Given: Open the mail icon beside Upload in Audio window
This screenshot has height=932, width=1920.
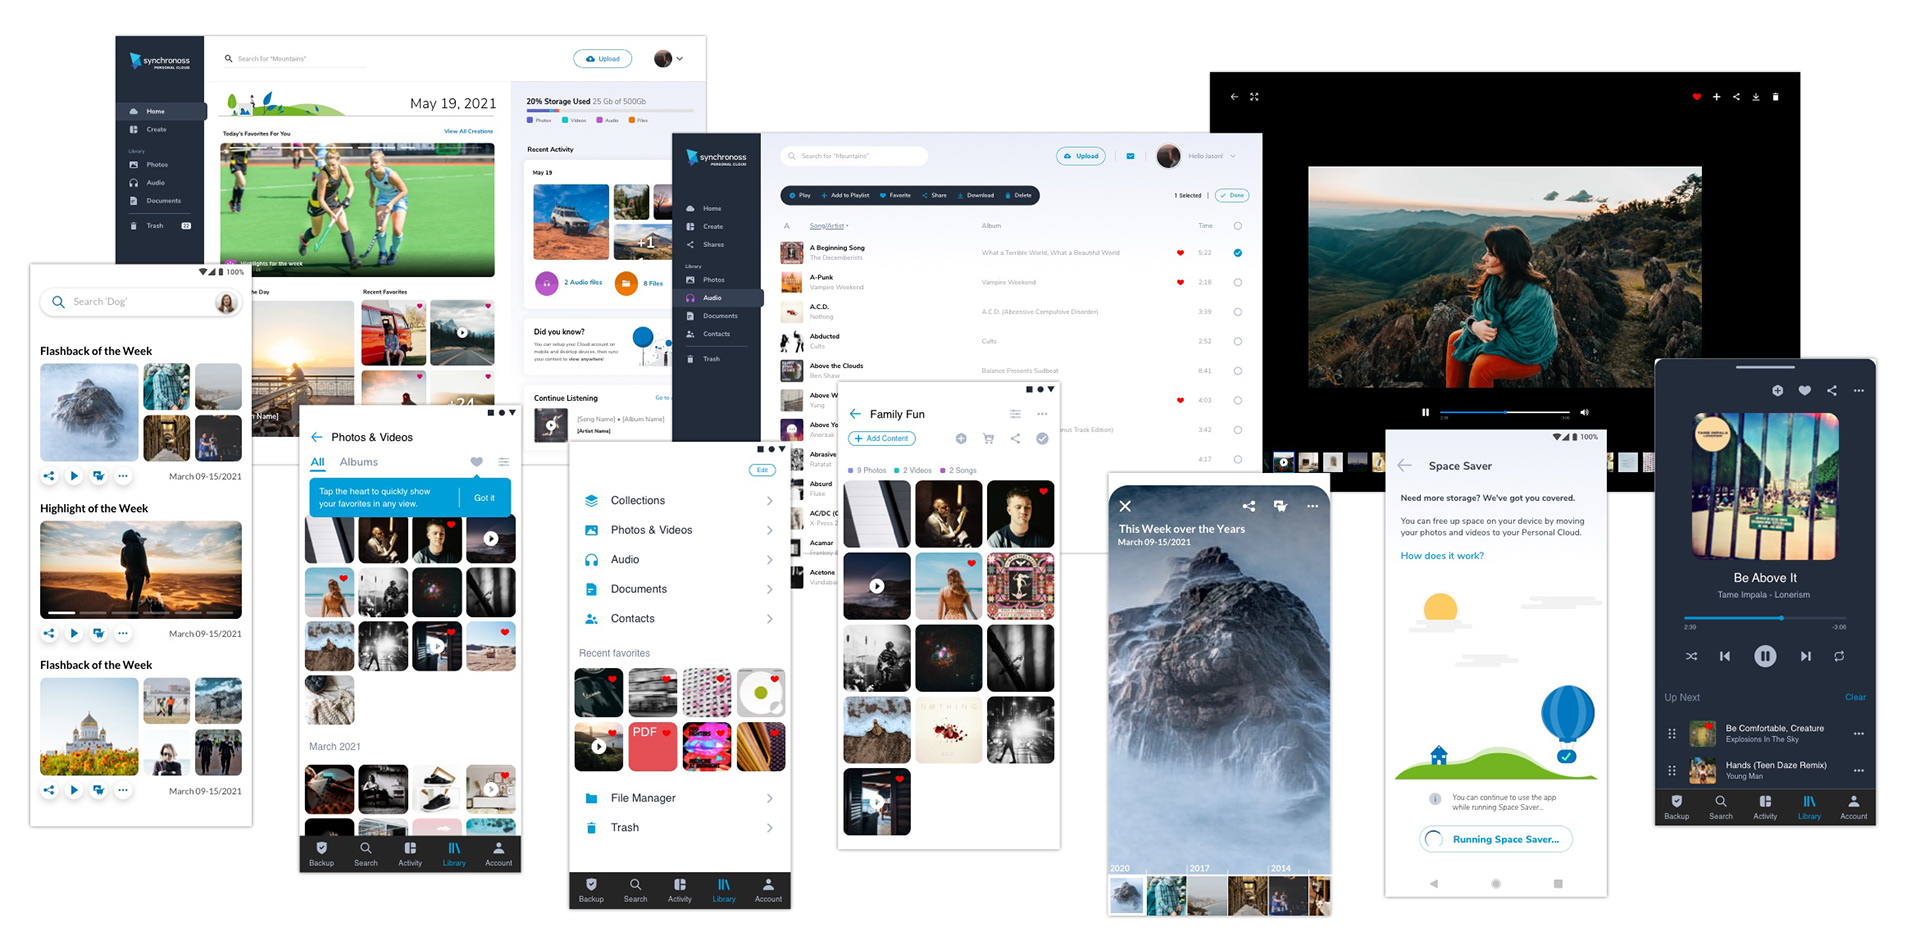Looking at the screenshot, I should [1130, 156].
